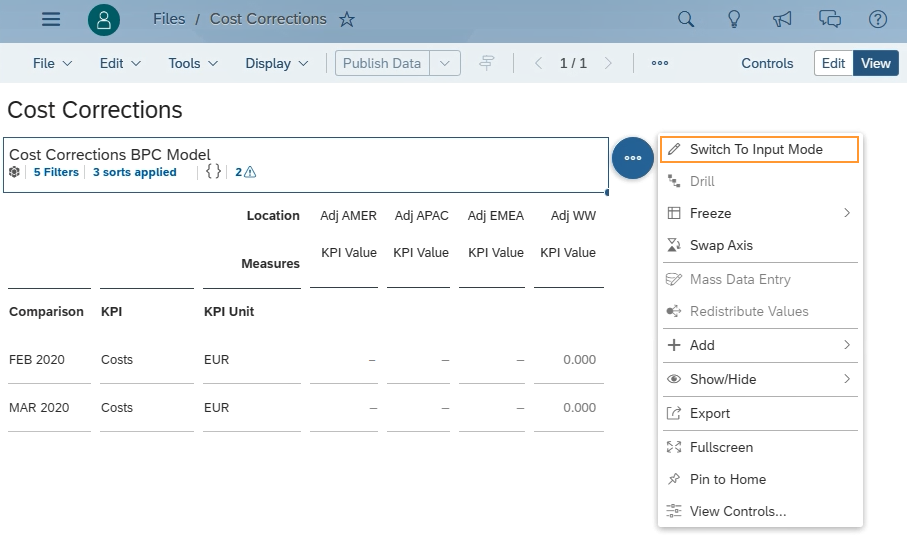
Task: Select the Adj WW value for MAR 2020
Action: point(580,407)
